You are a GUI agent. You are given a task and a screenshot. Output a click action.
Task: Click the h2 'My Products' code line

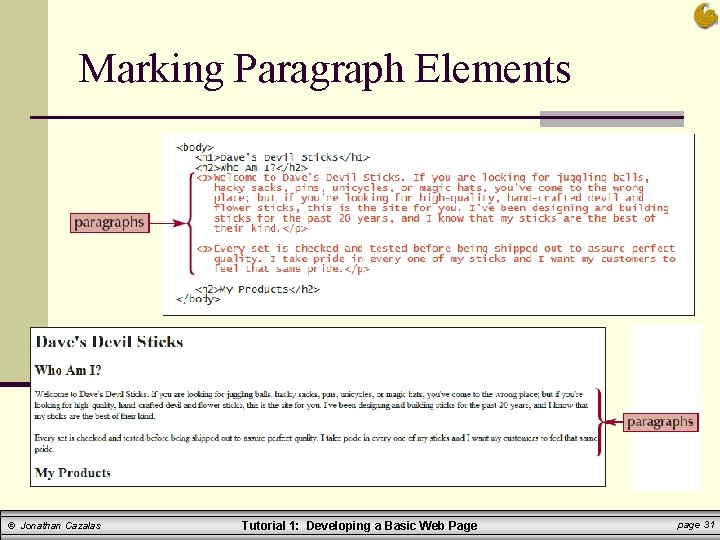pos(257,289)
